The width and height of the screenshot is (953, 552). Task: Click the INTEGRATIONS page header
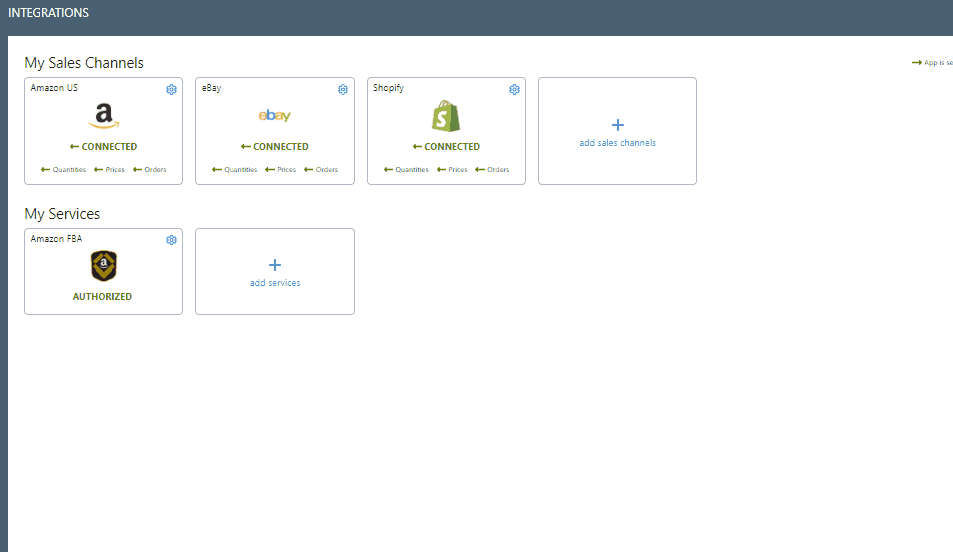point(48,13)
